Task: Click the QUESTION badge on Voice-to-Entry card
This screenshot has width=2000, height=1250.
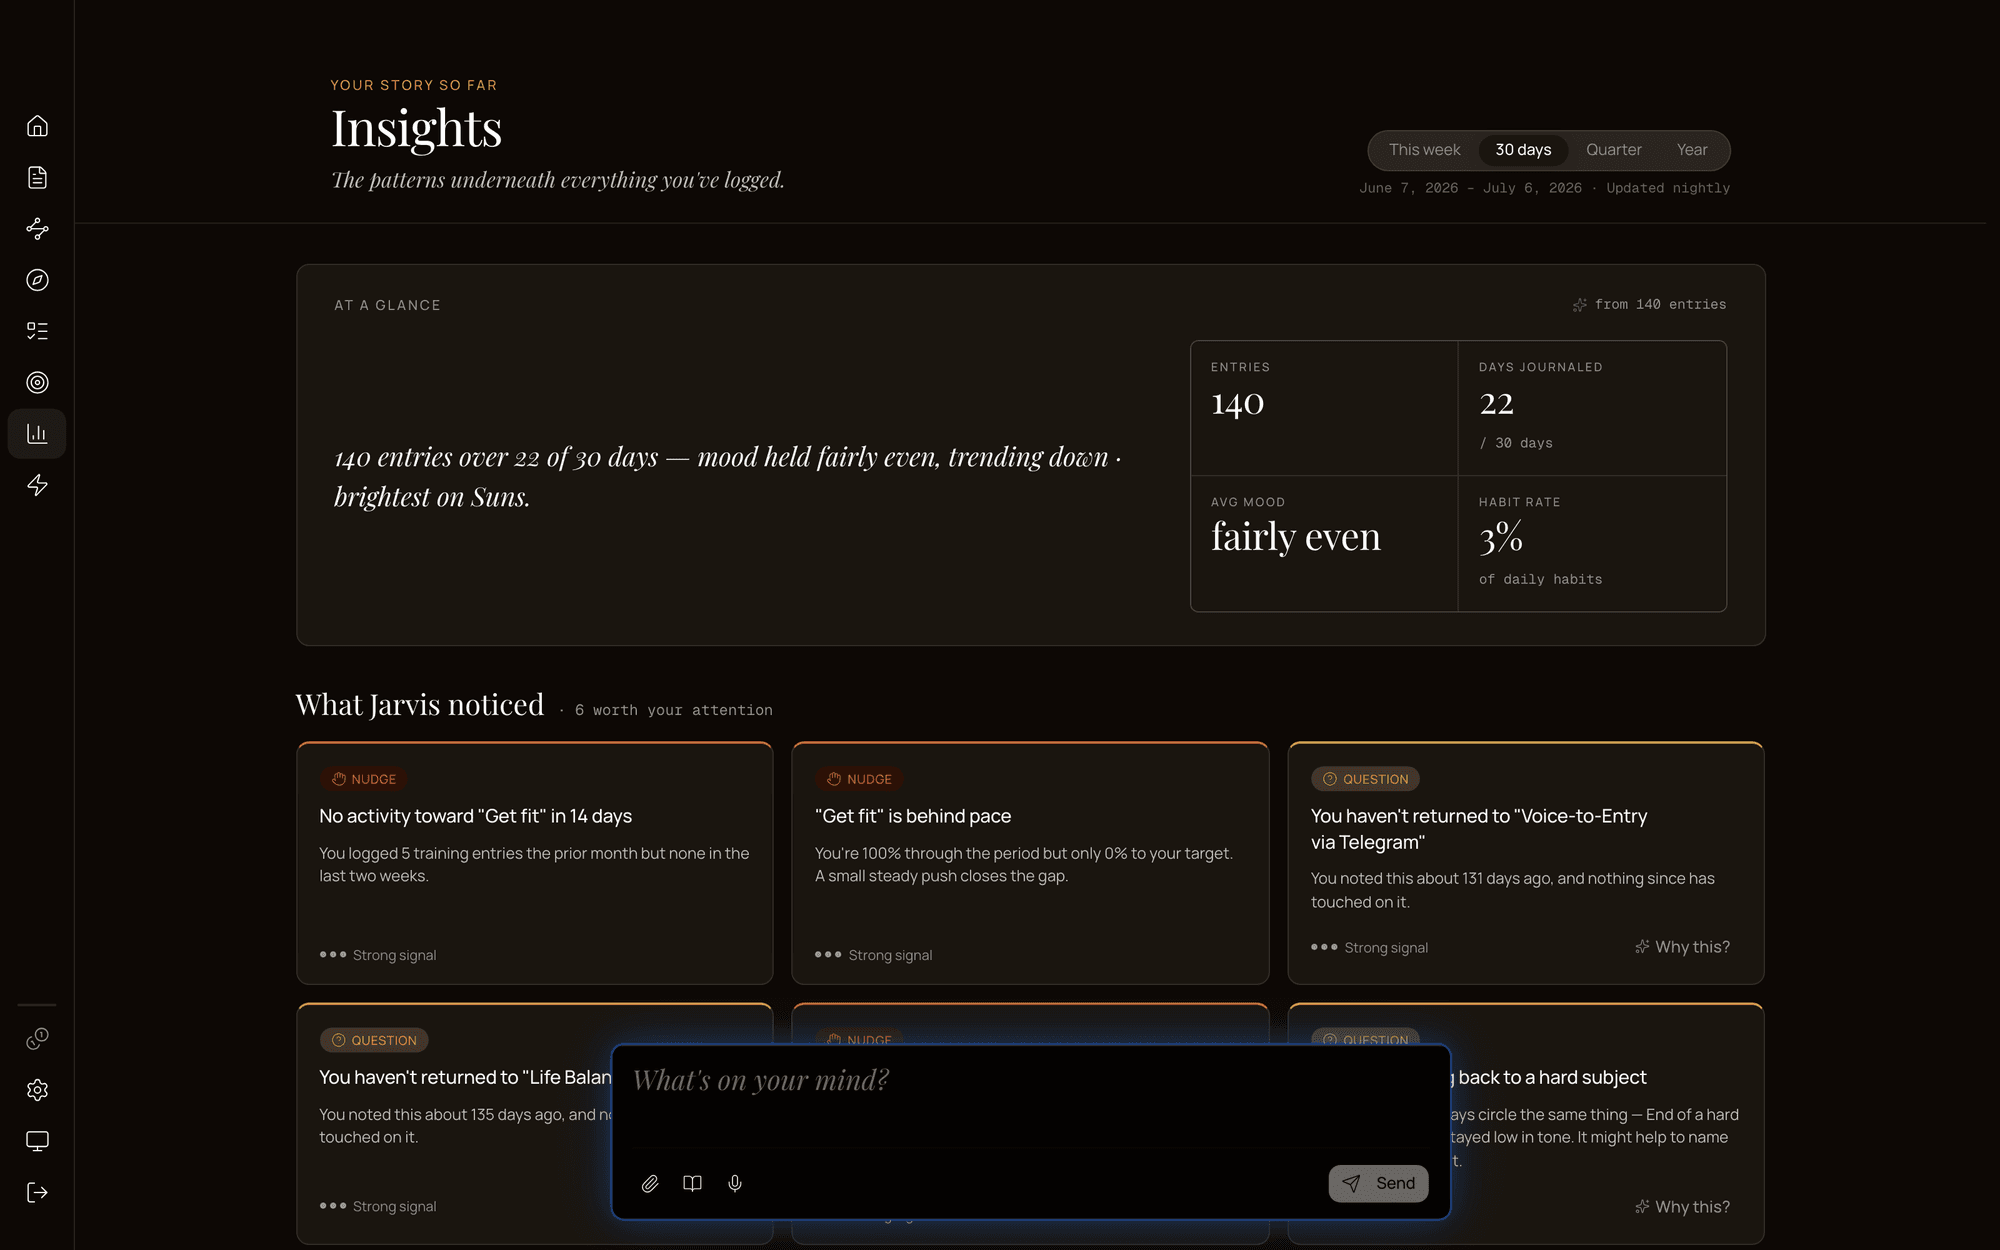Action: tap(1365, 779)
